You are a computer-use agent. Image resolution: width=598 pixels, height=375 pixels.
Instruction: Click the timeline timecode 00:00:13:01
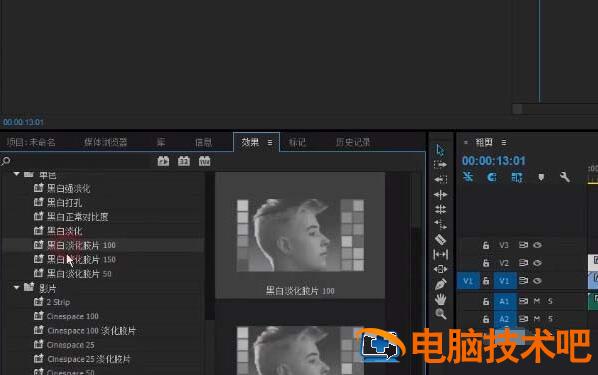[494, 161]
